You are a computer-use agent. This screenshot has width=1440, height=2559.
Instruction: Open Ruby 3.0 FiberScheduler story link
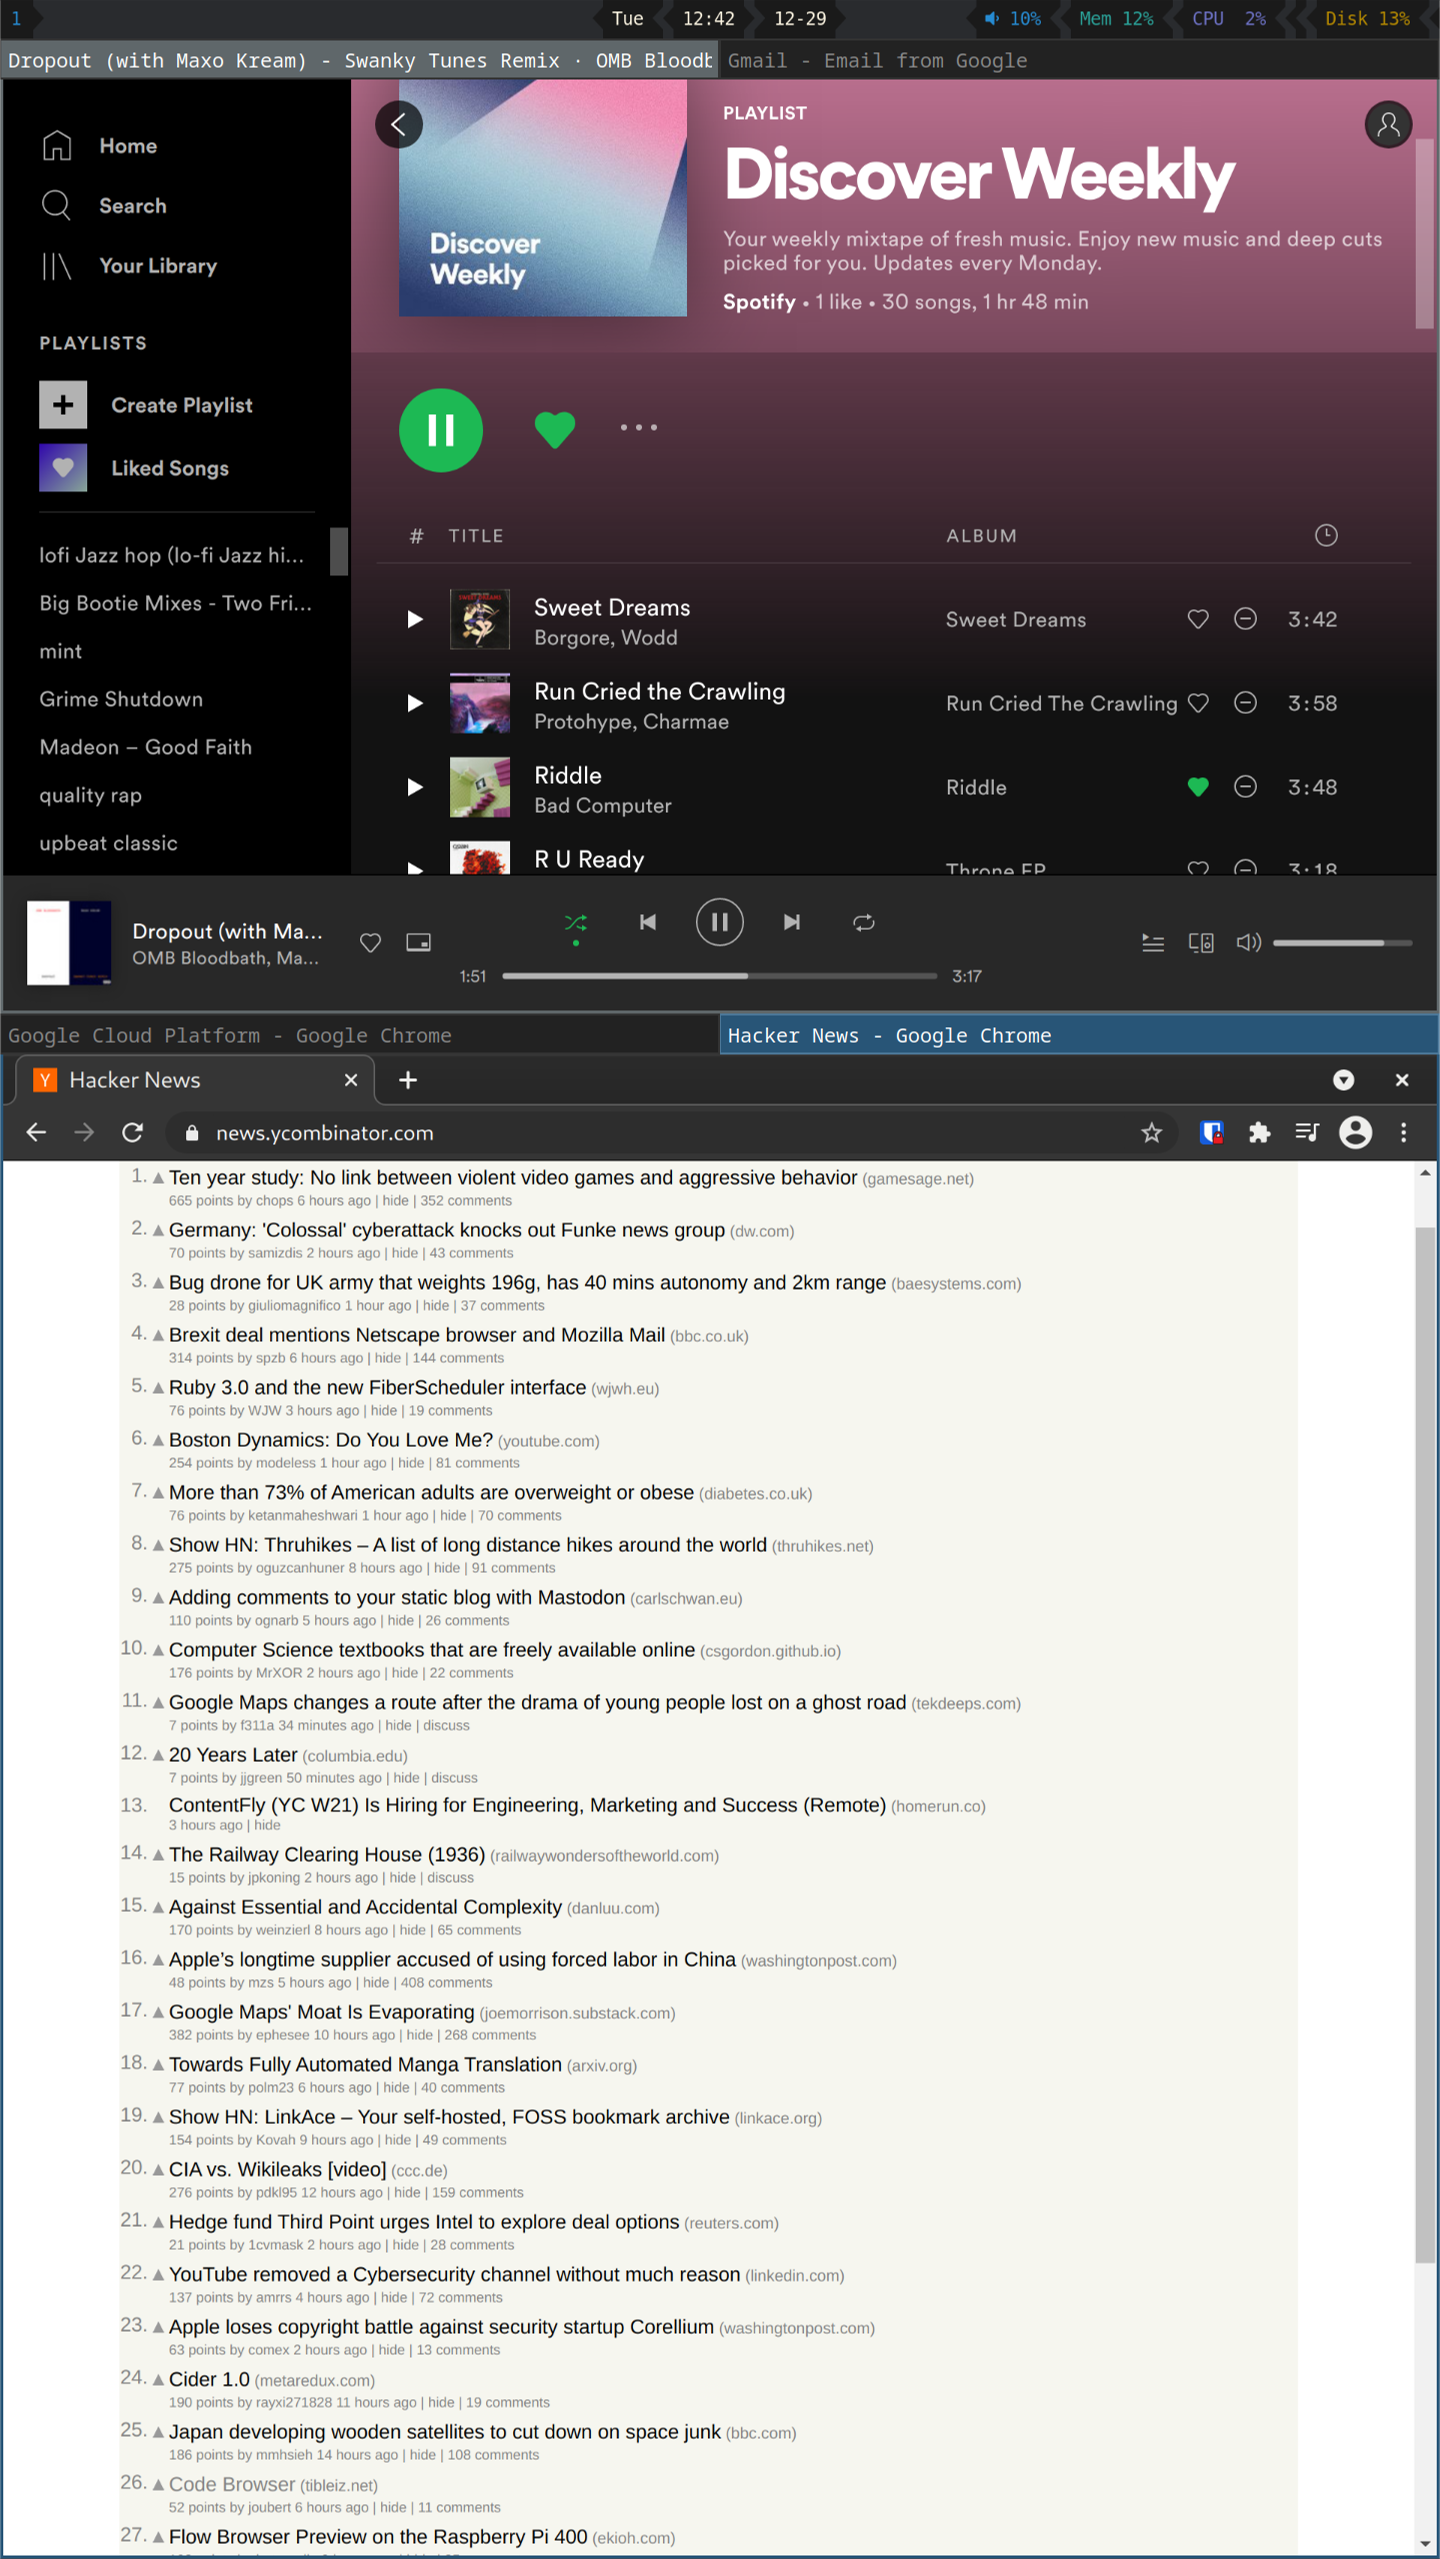click(377, 1388)
